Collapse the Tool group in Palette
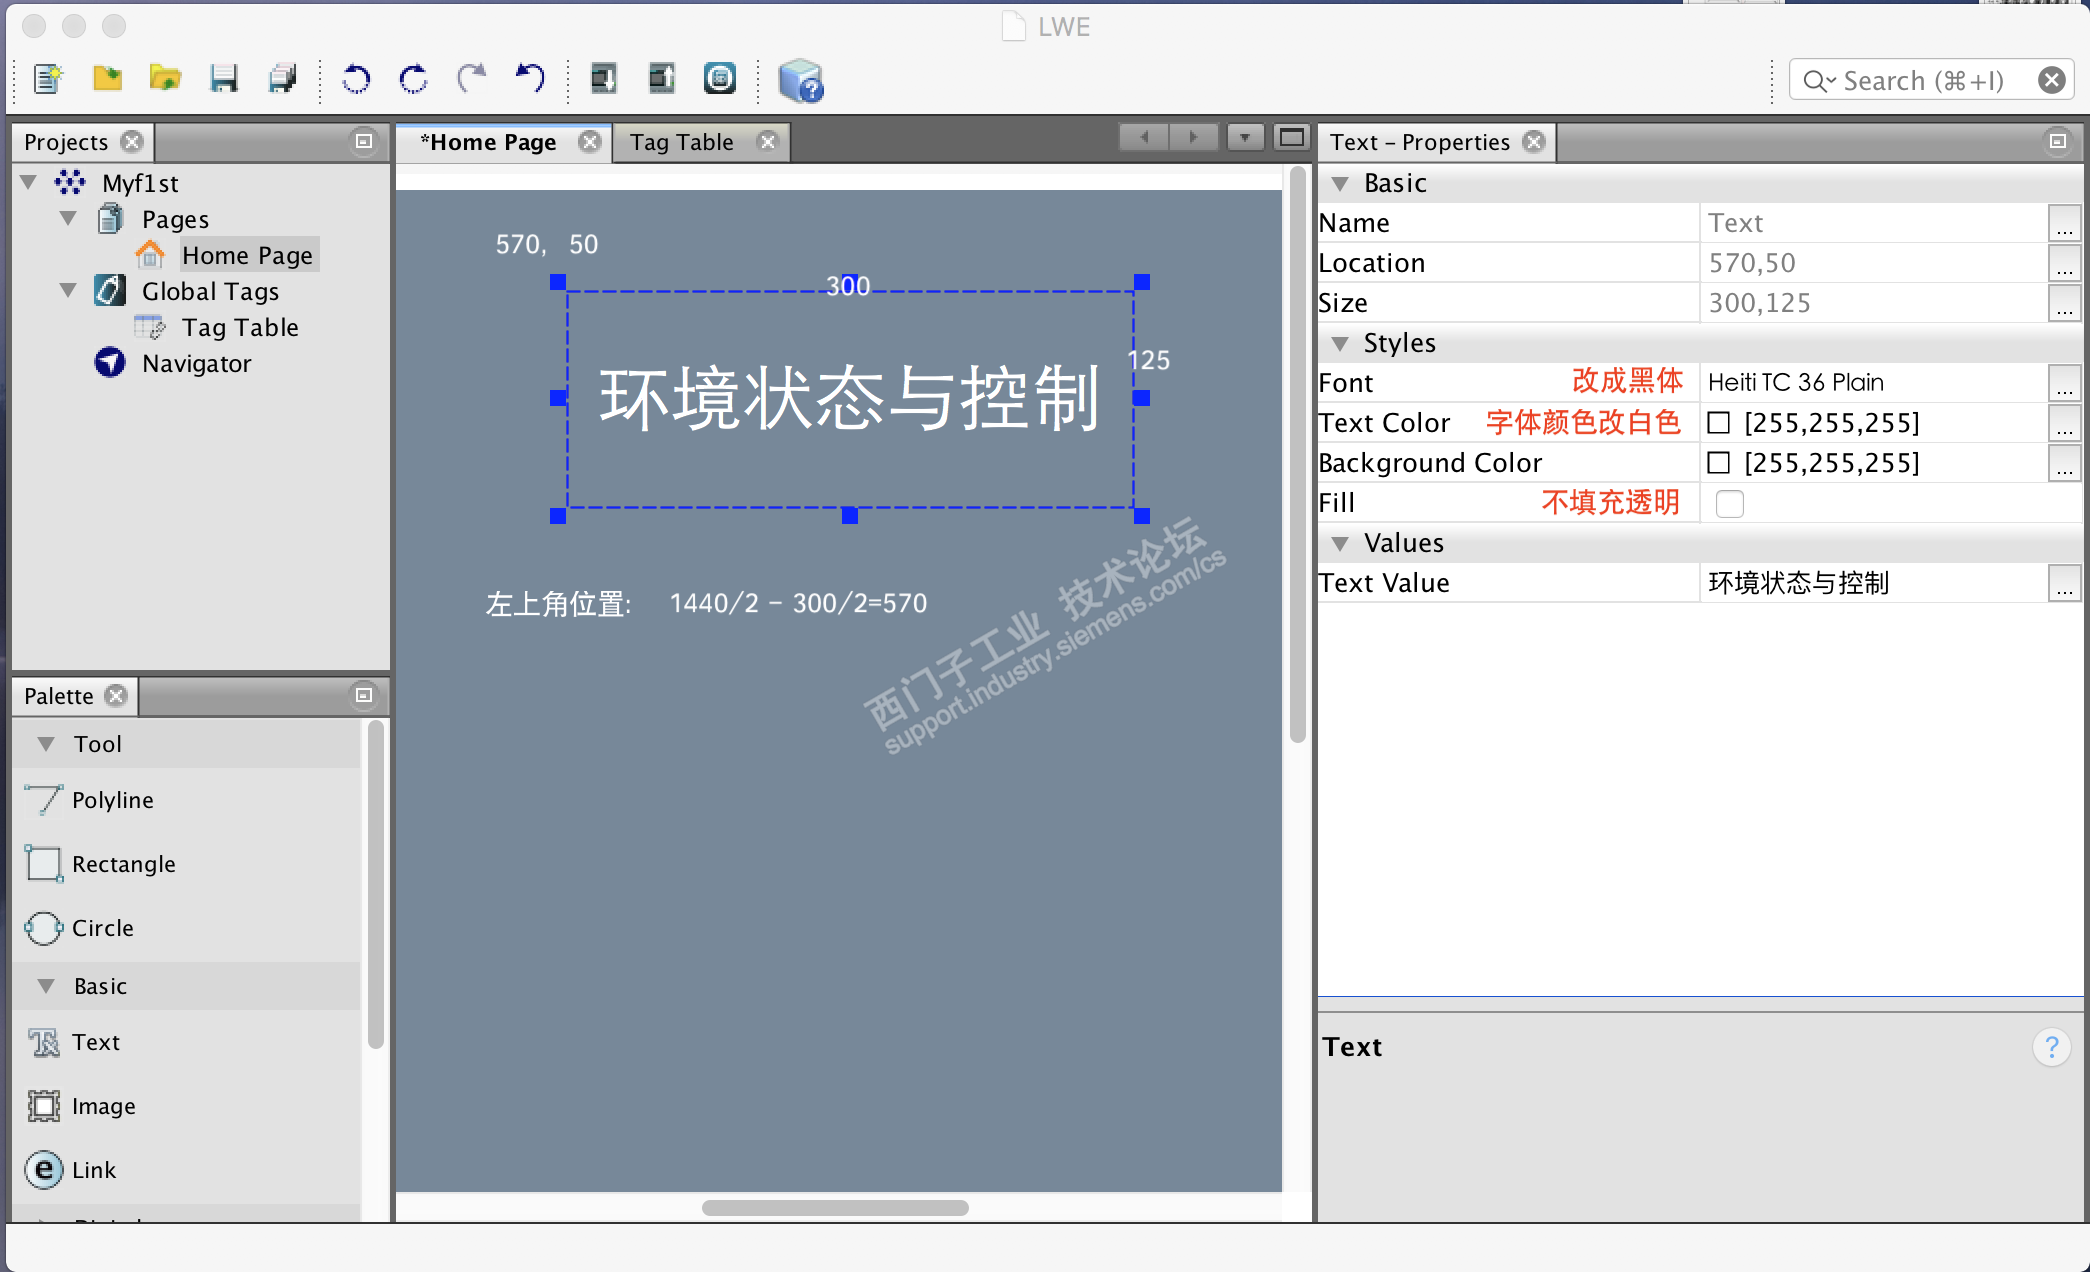 pyautogui.click(x=46, y=744)
